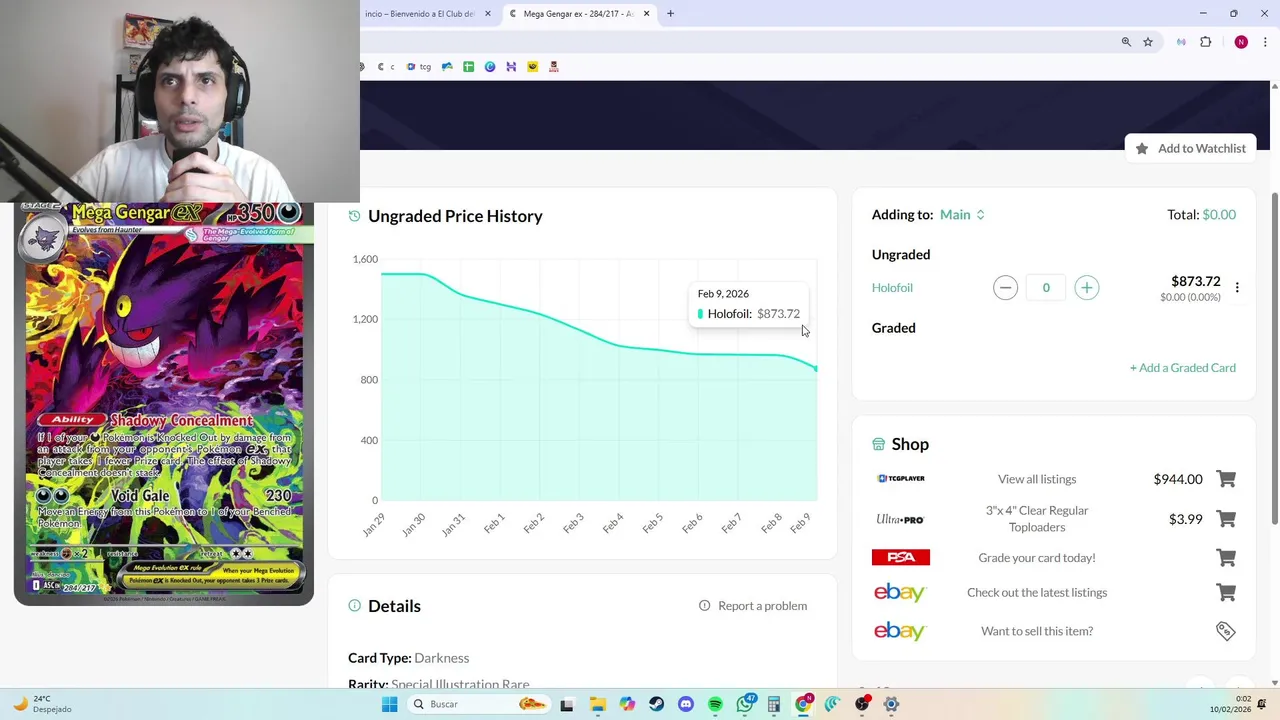The image size is (1280, 720).
Task: Click the Add a Graded Card link
Action: tap(1183, 368)
